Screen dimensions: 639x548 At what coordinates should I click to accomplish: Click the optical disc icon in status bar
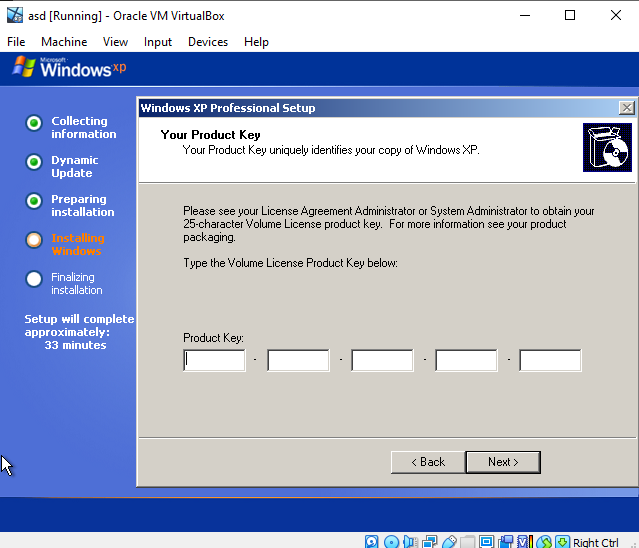(x=391, y=541)
